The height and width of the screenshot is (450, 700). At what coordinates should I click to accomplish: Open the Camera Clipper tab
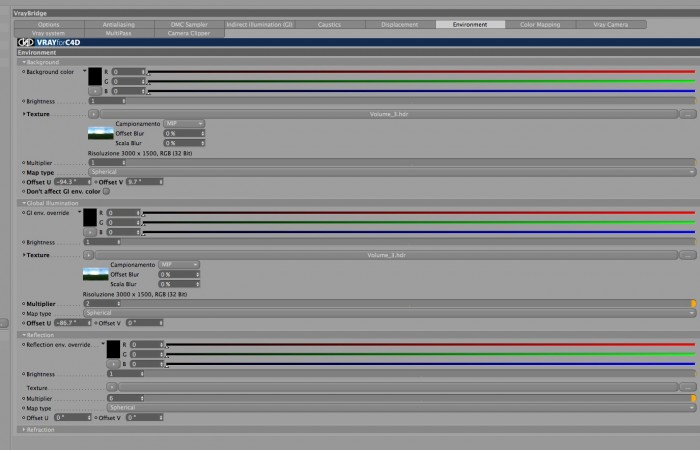tap(189, 33)
